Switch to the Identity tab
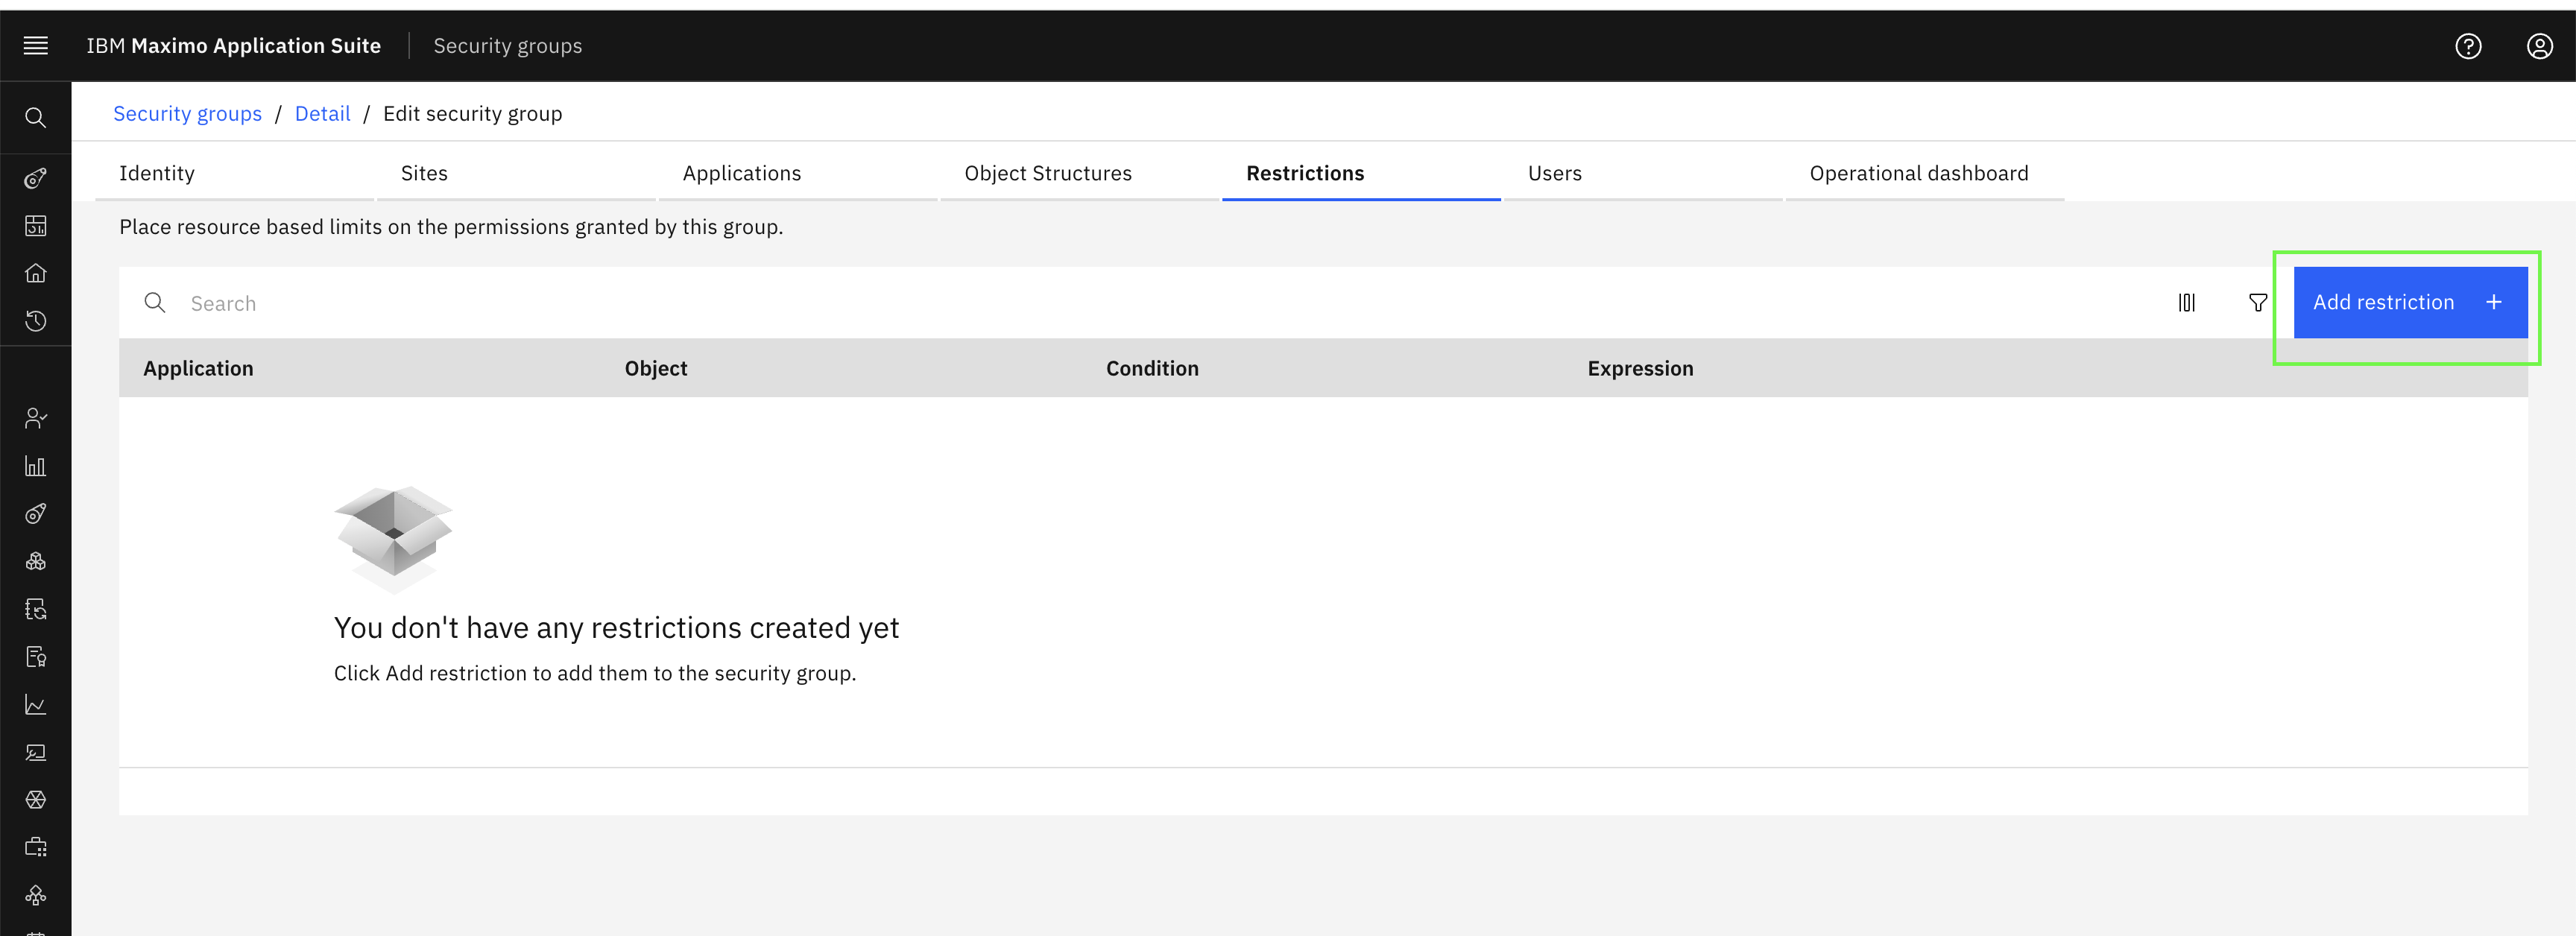 click(235, 173)
